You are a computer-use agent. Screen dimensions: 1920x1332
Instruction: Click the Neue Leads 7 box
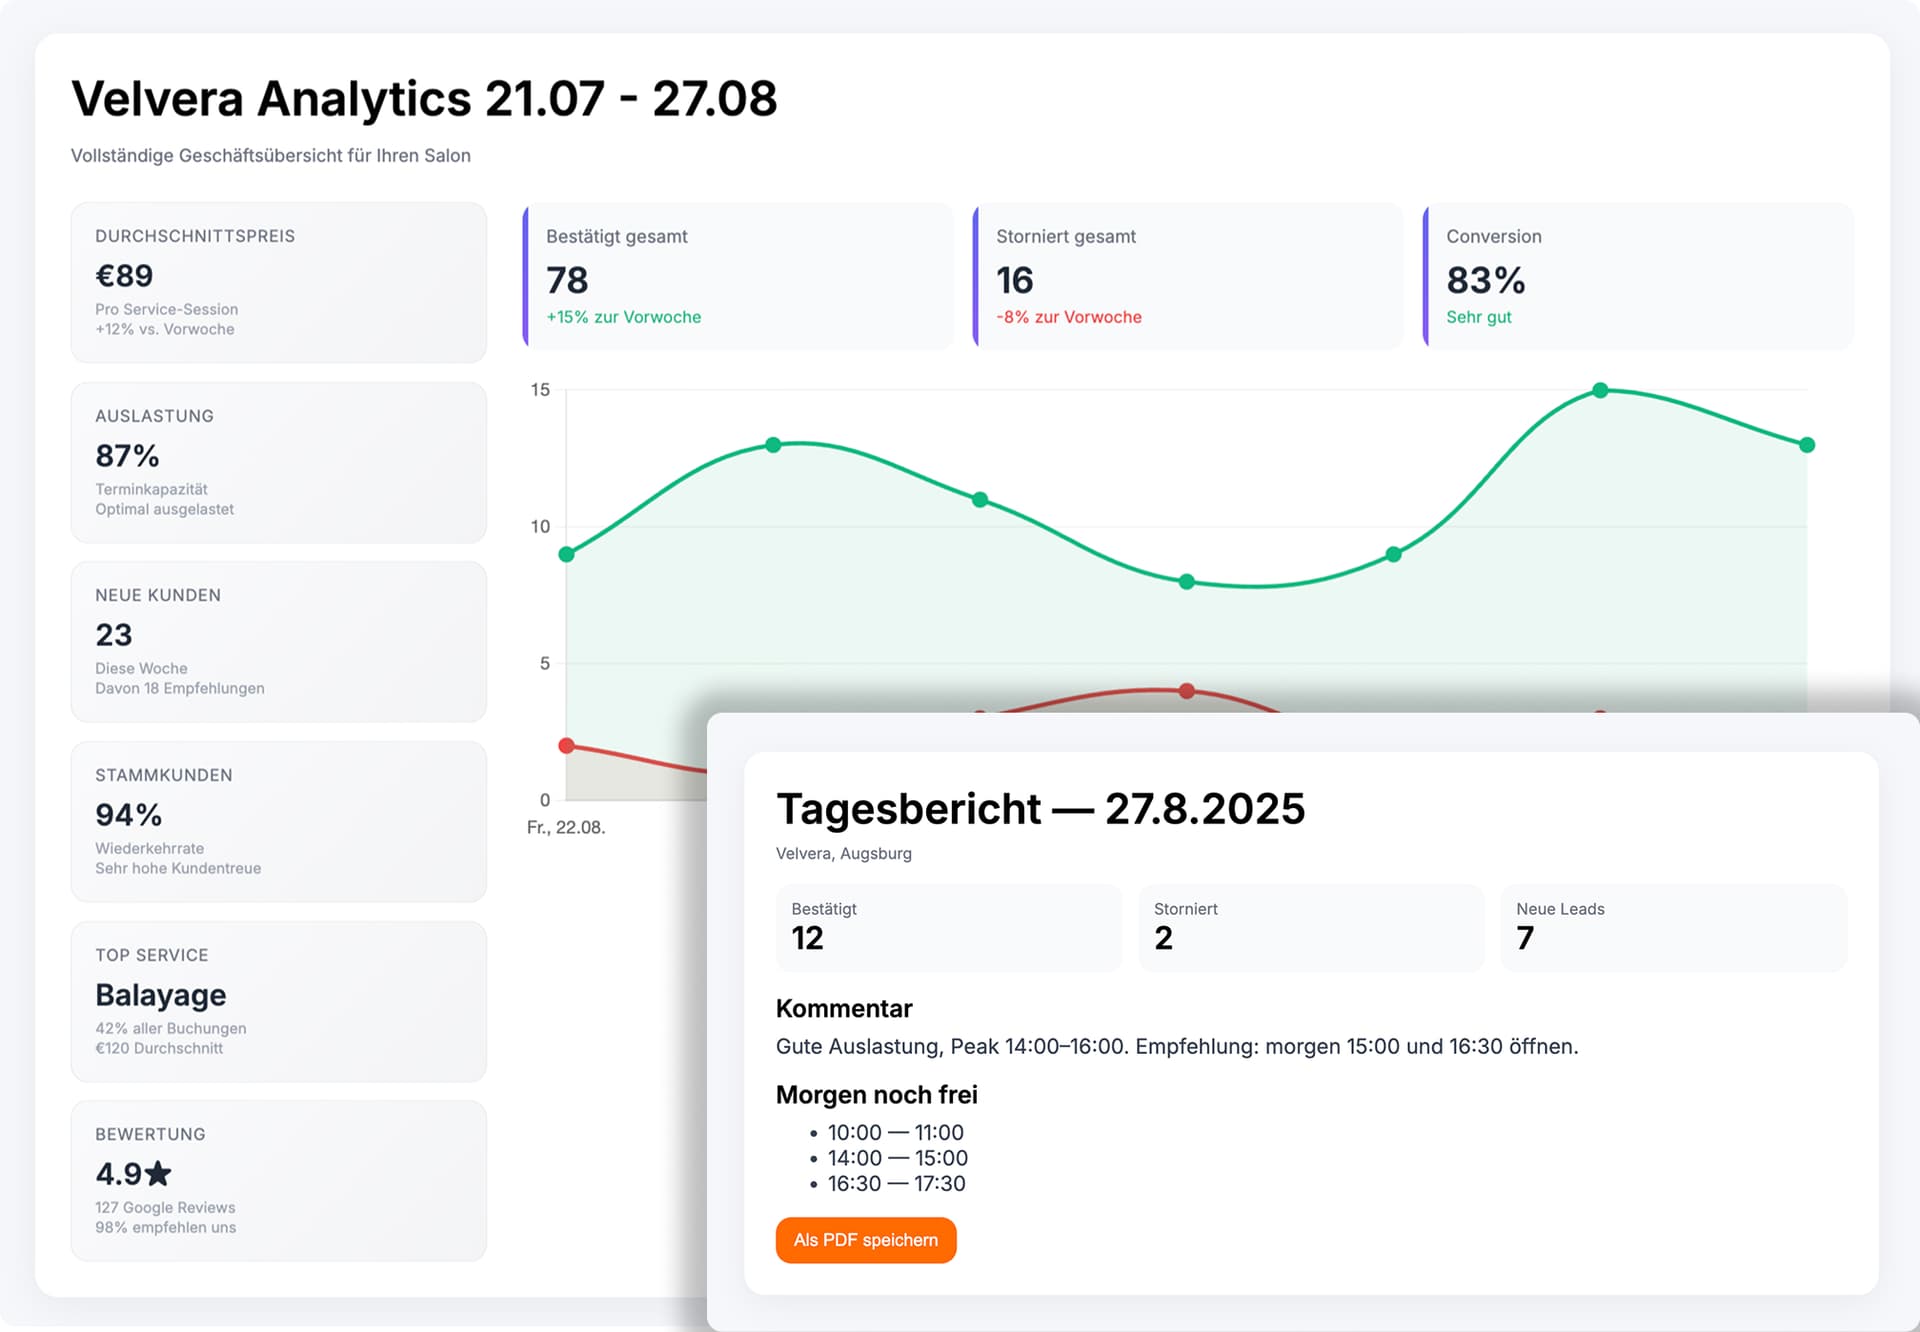click(x=1672, y=927)
